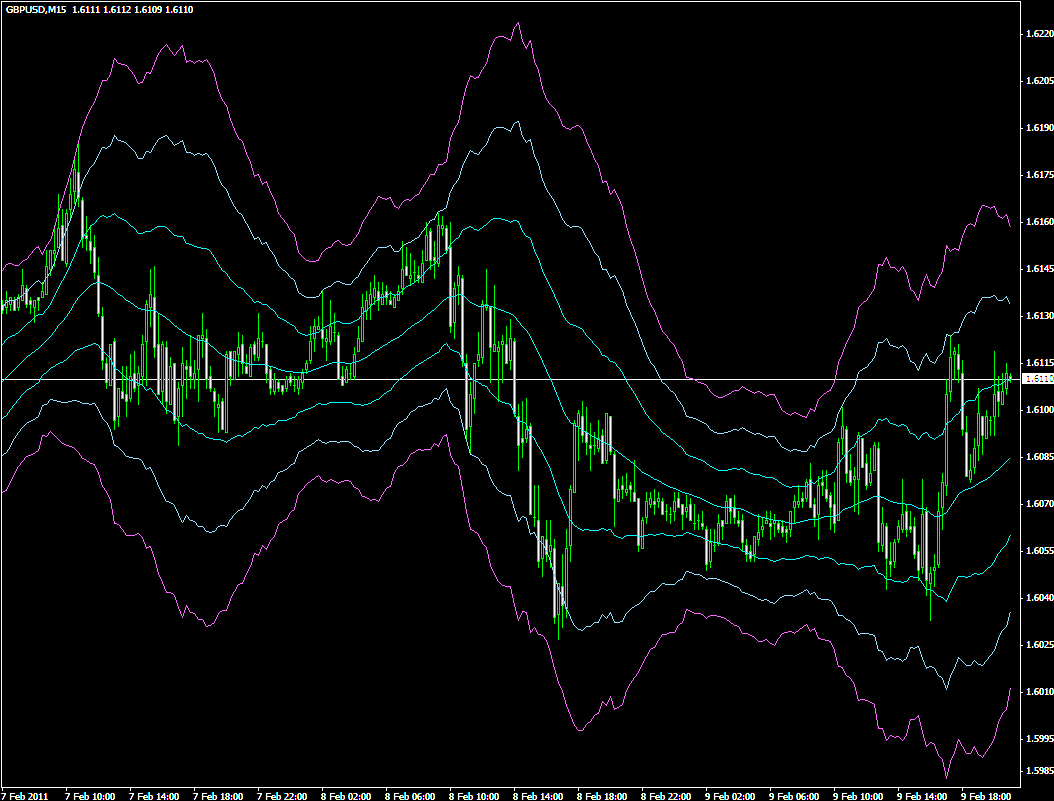This screenshot has height=801, width=1054.
Task: Click the 9 Feb 06:00 time label
Action: click(x=795, y=796)
